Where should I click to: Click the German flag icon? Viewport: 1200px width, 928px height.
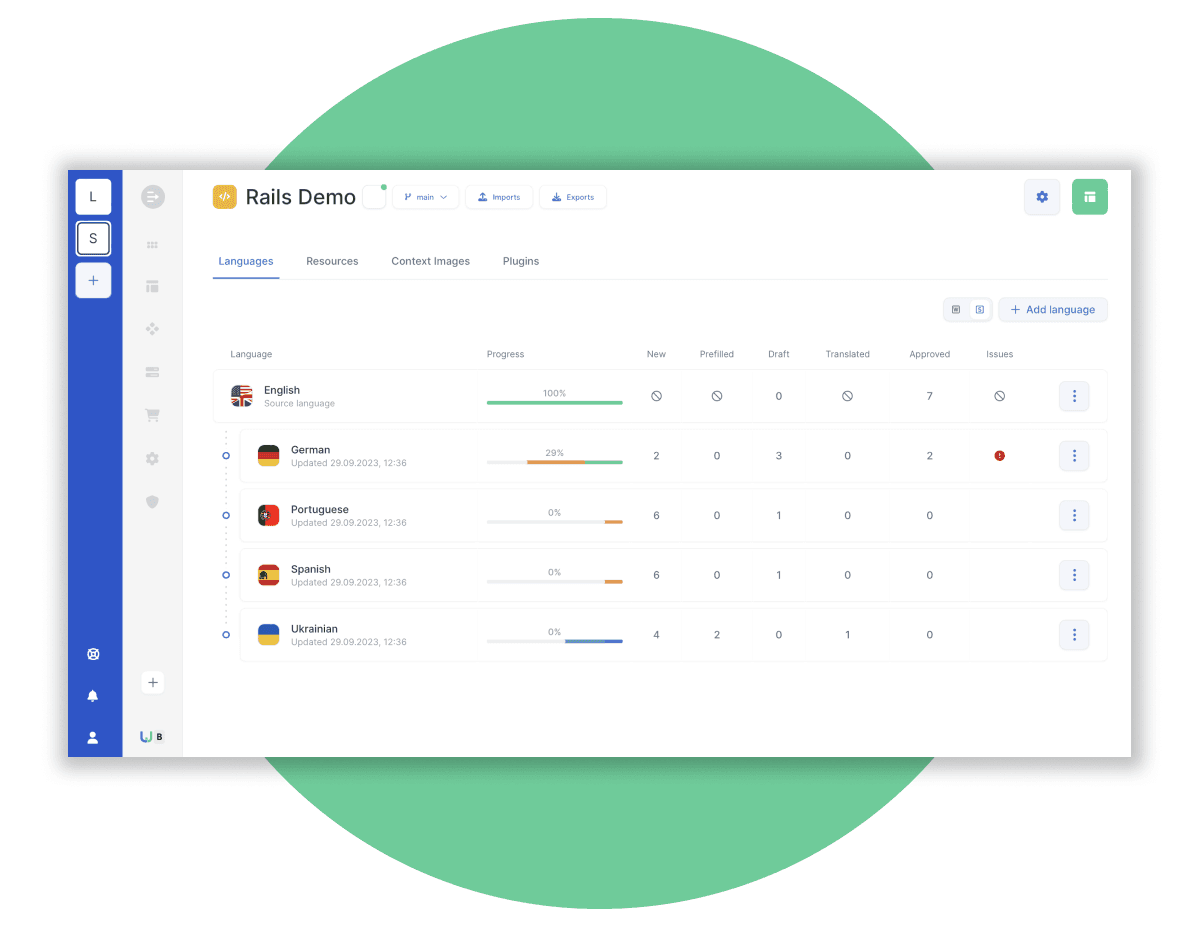coord(269,456)
